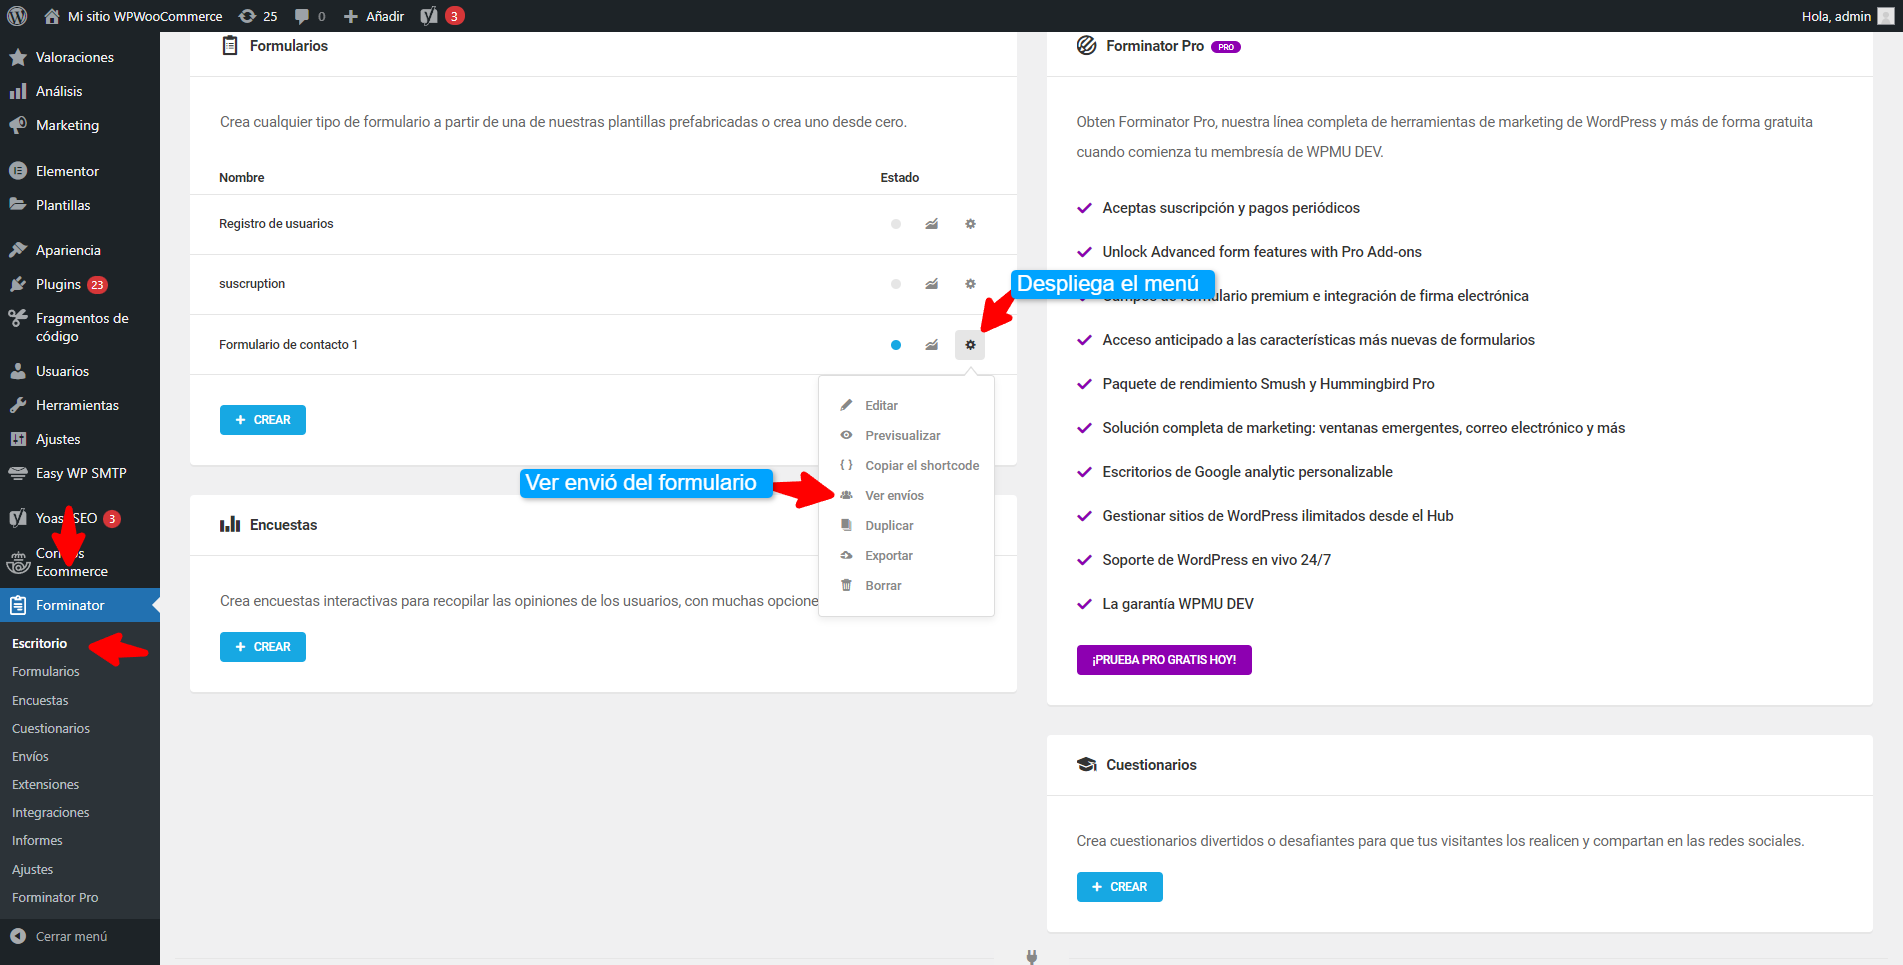The image size is (1903, 965).
Task: Open the Añadir new content menu
Action: tap(374, 16)
